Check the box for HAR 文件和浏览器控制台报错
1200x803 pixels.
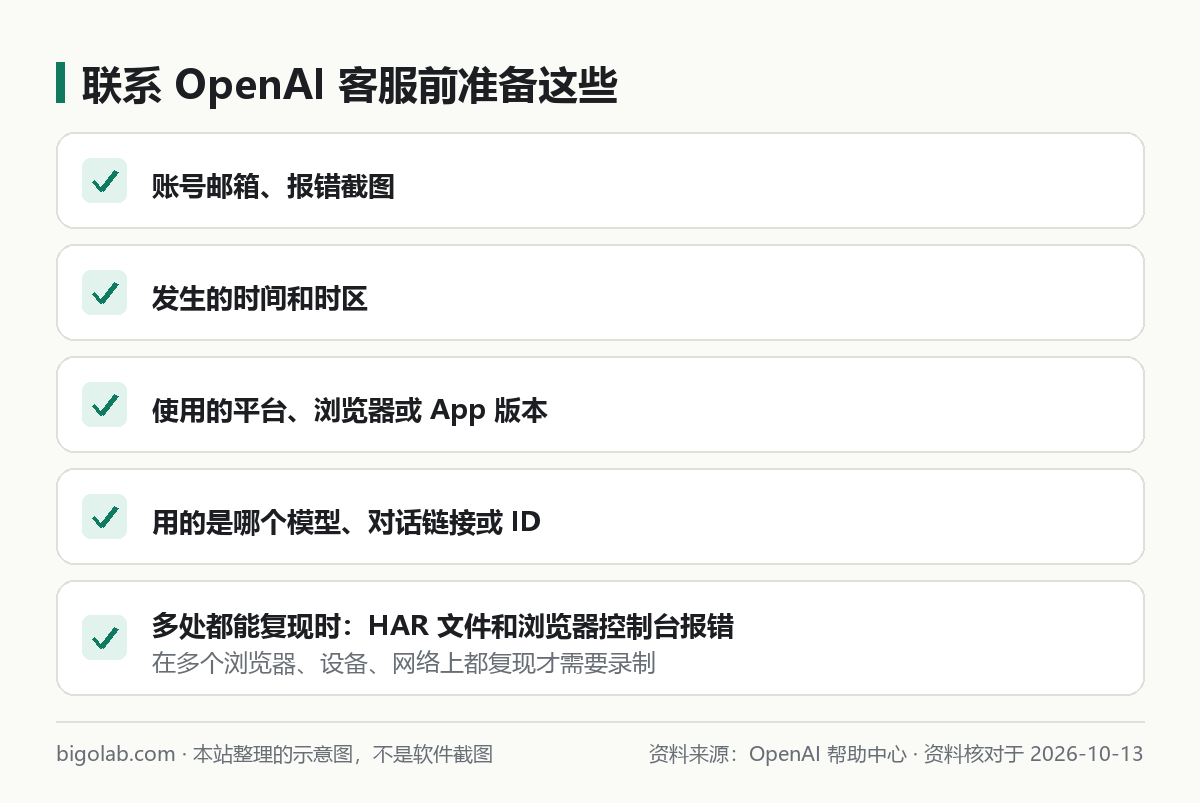coord(104,637)
